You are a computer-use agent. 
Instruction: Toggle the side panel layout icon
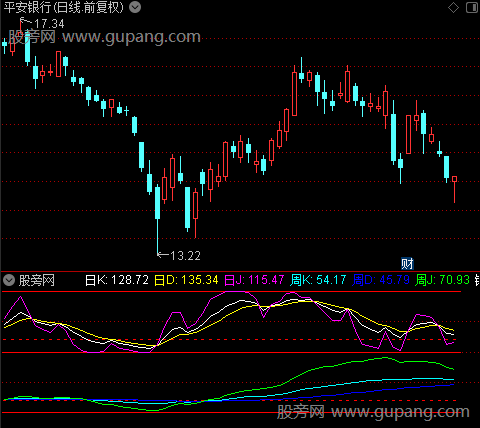point(472,7)
